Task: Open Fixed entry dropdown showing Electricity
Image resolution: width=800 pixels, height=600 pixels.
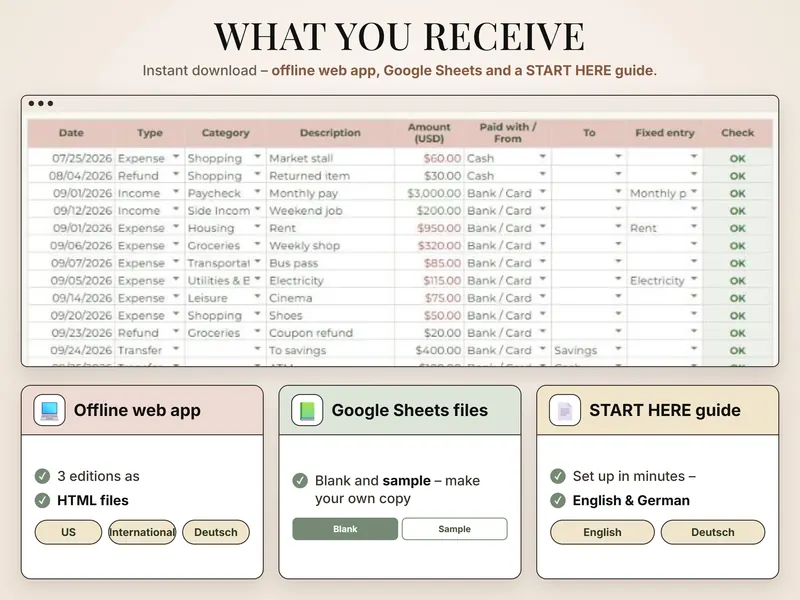Action: pyautogui.click(x=694, y=280)
